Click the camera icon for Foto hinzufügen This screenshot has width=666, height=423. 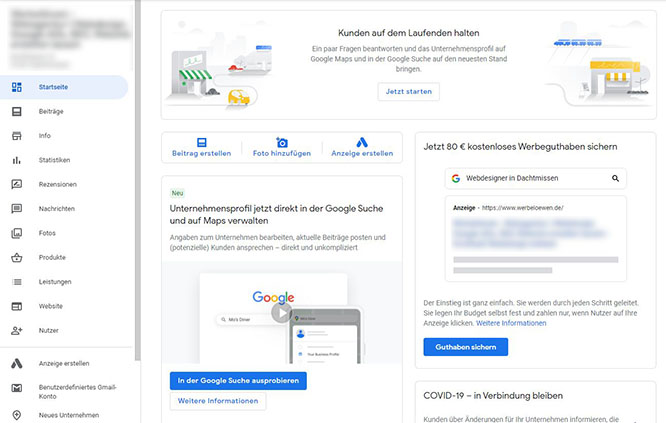pos(282,142)
